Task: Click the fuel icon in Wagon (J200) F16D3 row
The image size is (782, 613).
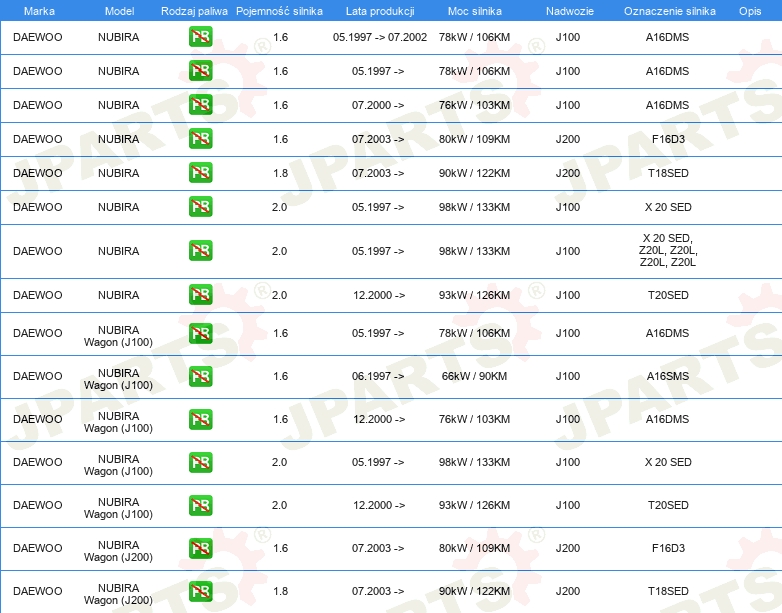Action: click(200, 548)
